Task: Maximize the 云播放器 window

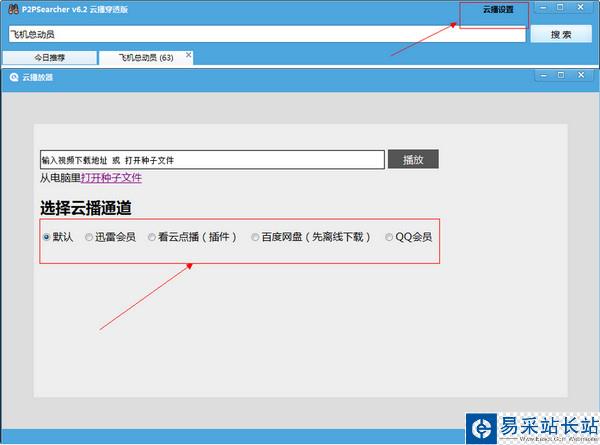Action: (561, 75)
